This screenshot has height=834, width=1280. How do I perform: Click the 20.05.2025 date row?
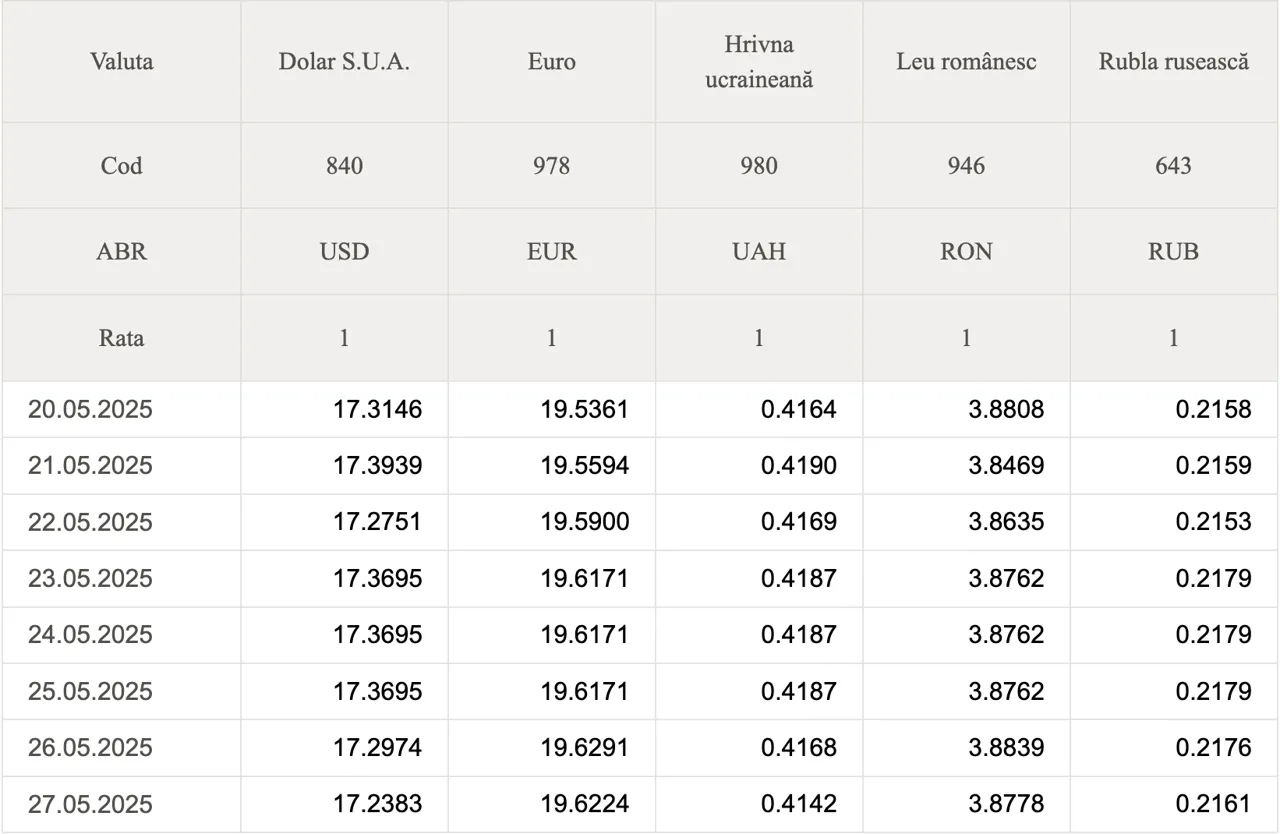coord(640,409)
